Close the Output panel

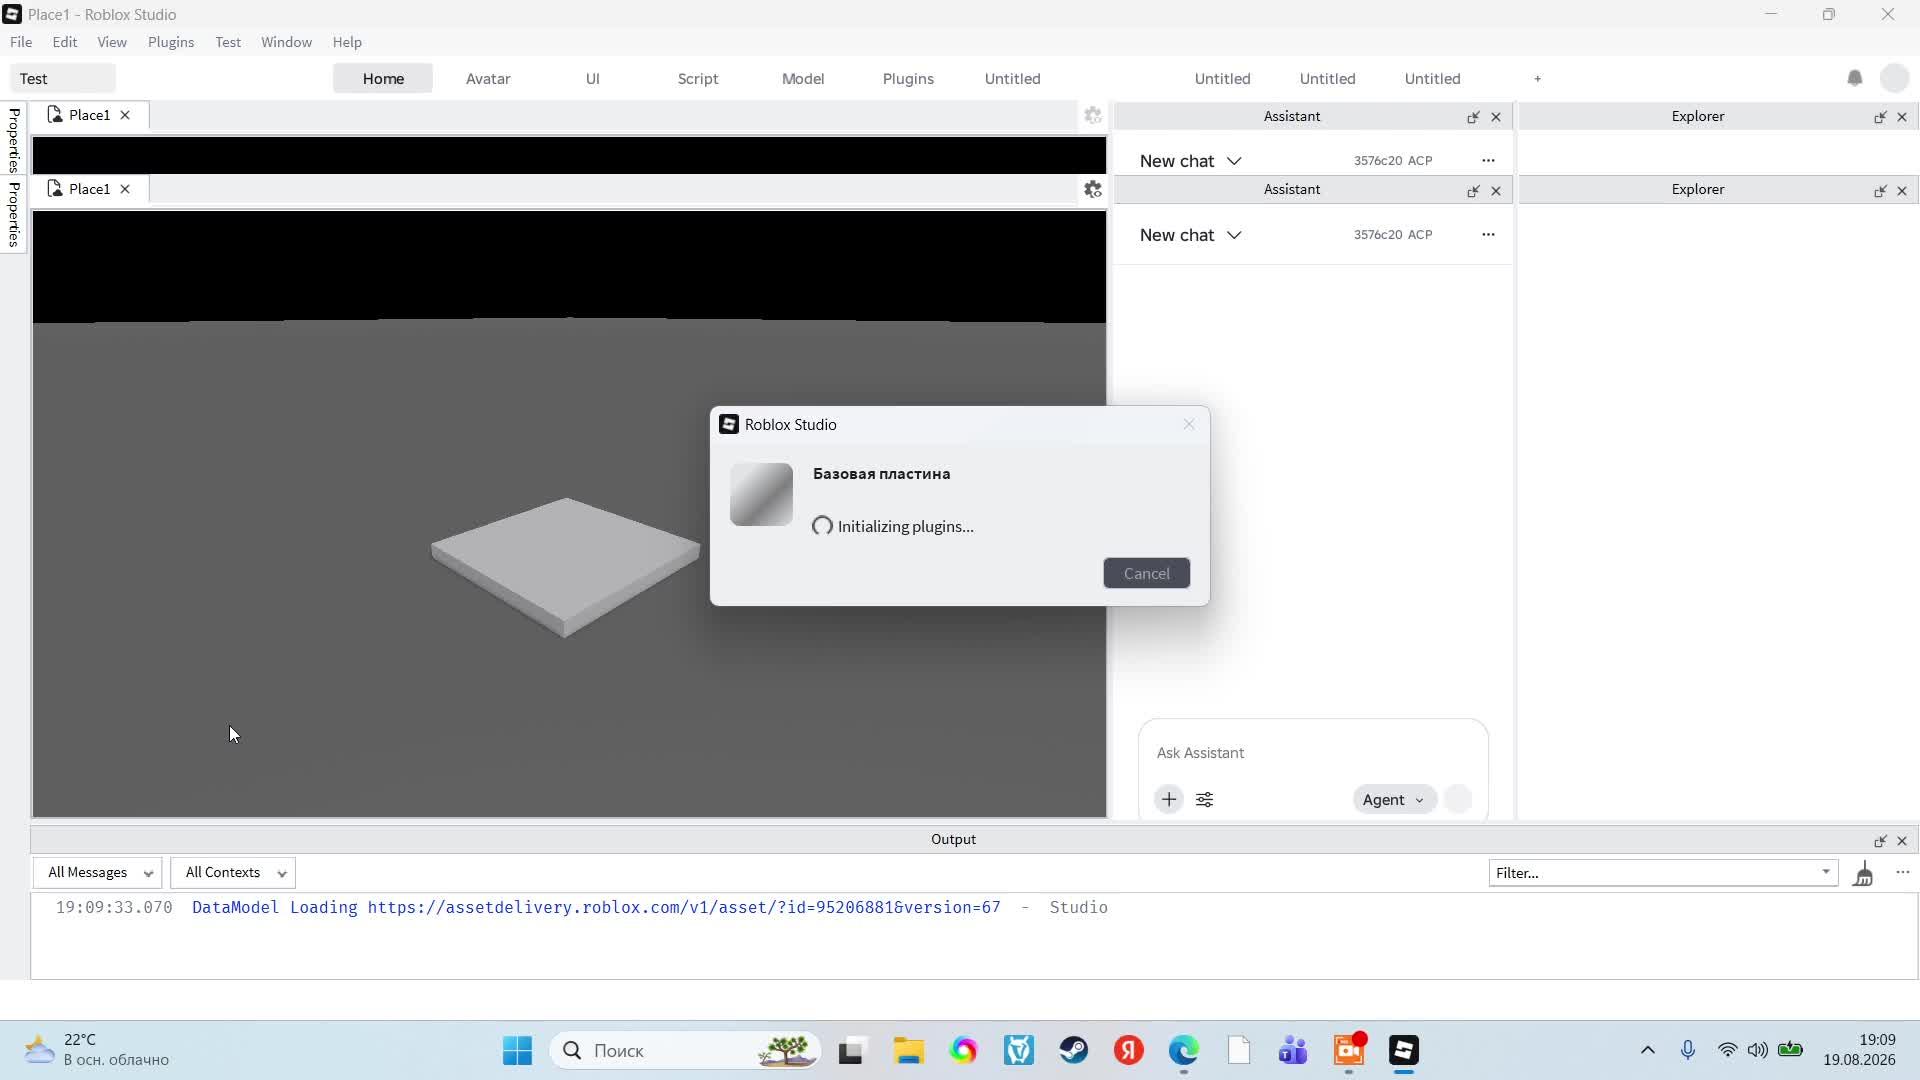[x=1902, y=841]
